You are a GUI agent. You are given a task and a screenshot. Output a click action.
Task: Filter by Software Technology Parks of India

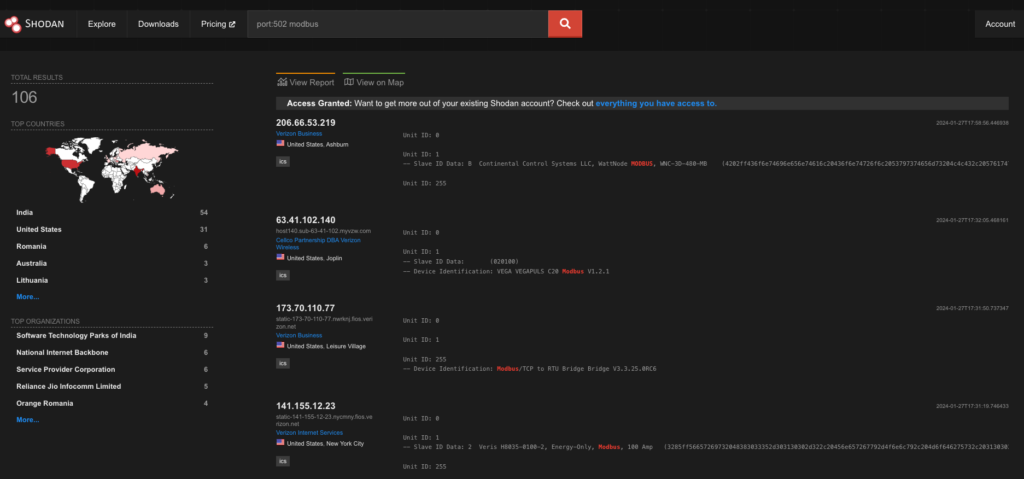pyautogui.click(x=76, y=335)
